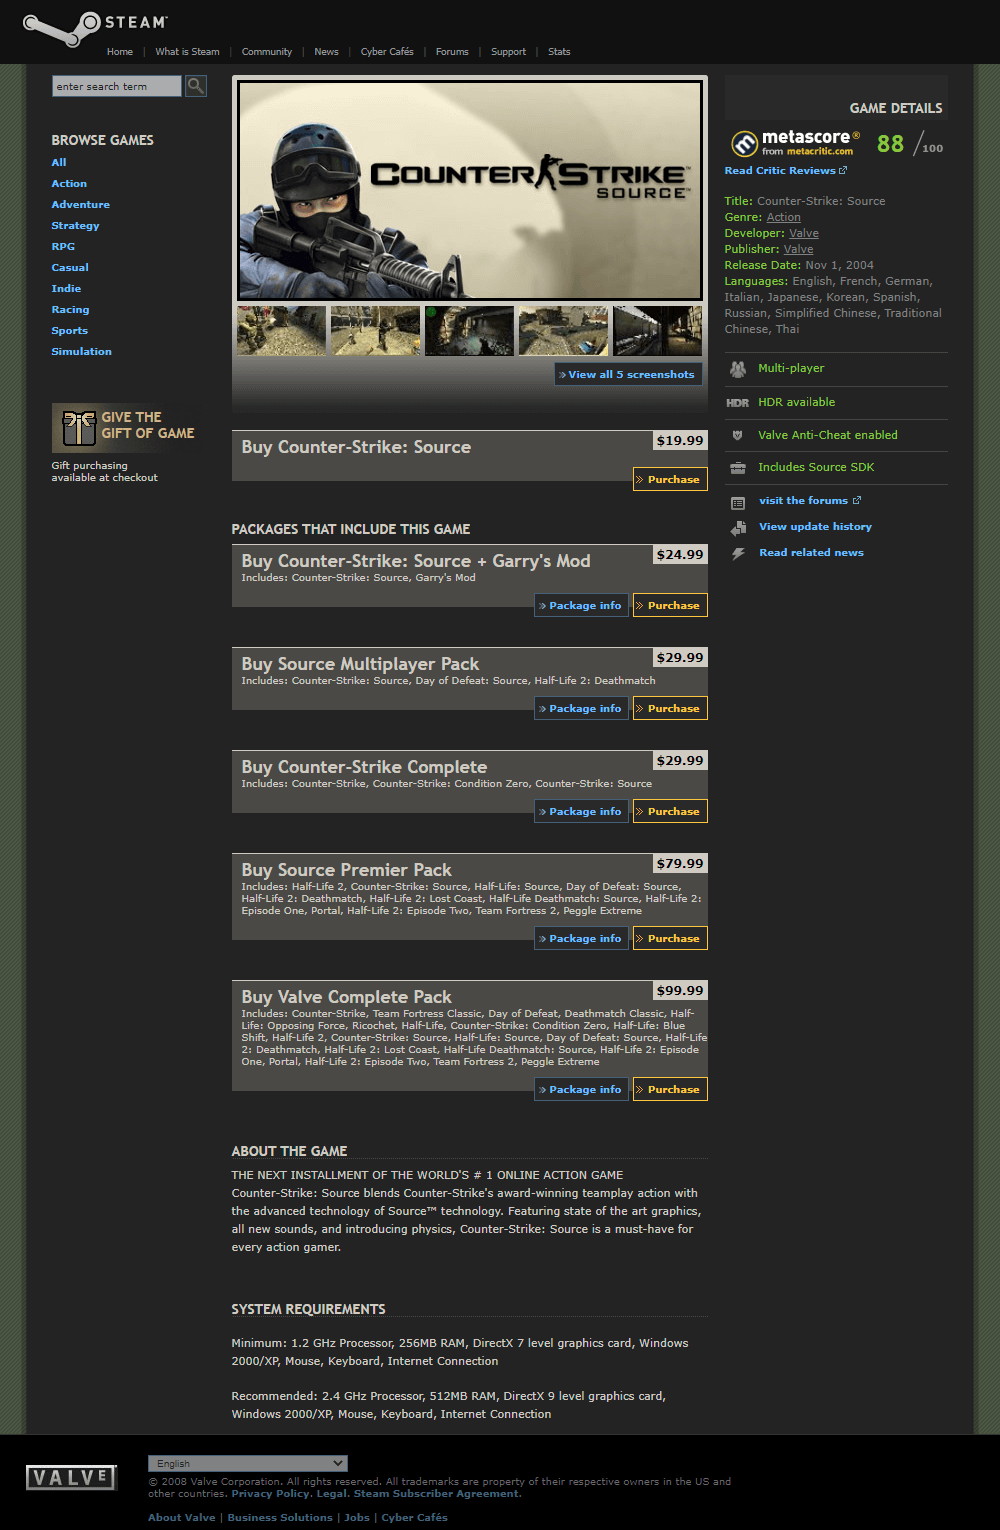Click the related news lightning icon

(x=738, y=553)
